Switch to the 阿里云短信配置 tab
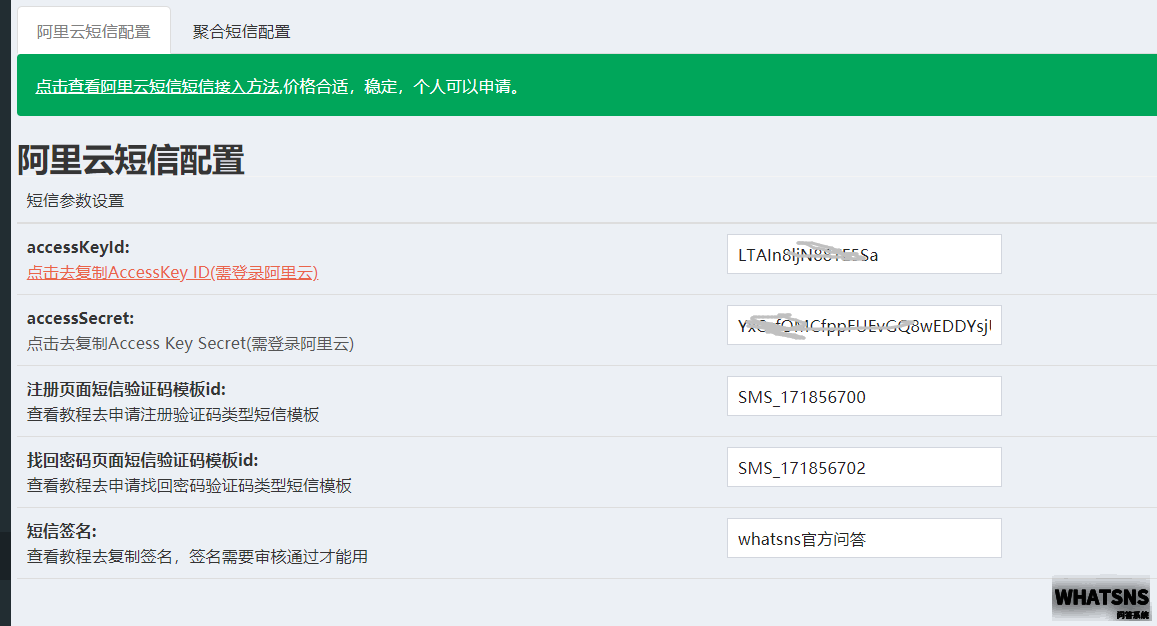Viewport: 1157px width, 626px height. pyautogui.click(x=94, y=31)
